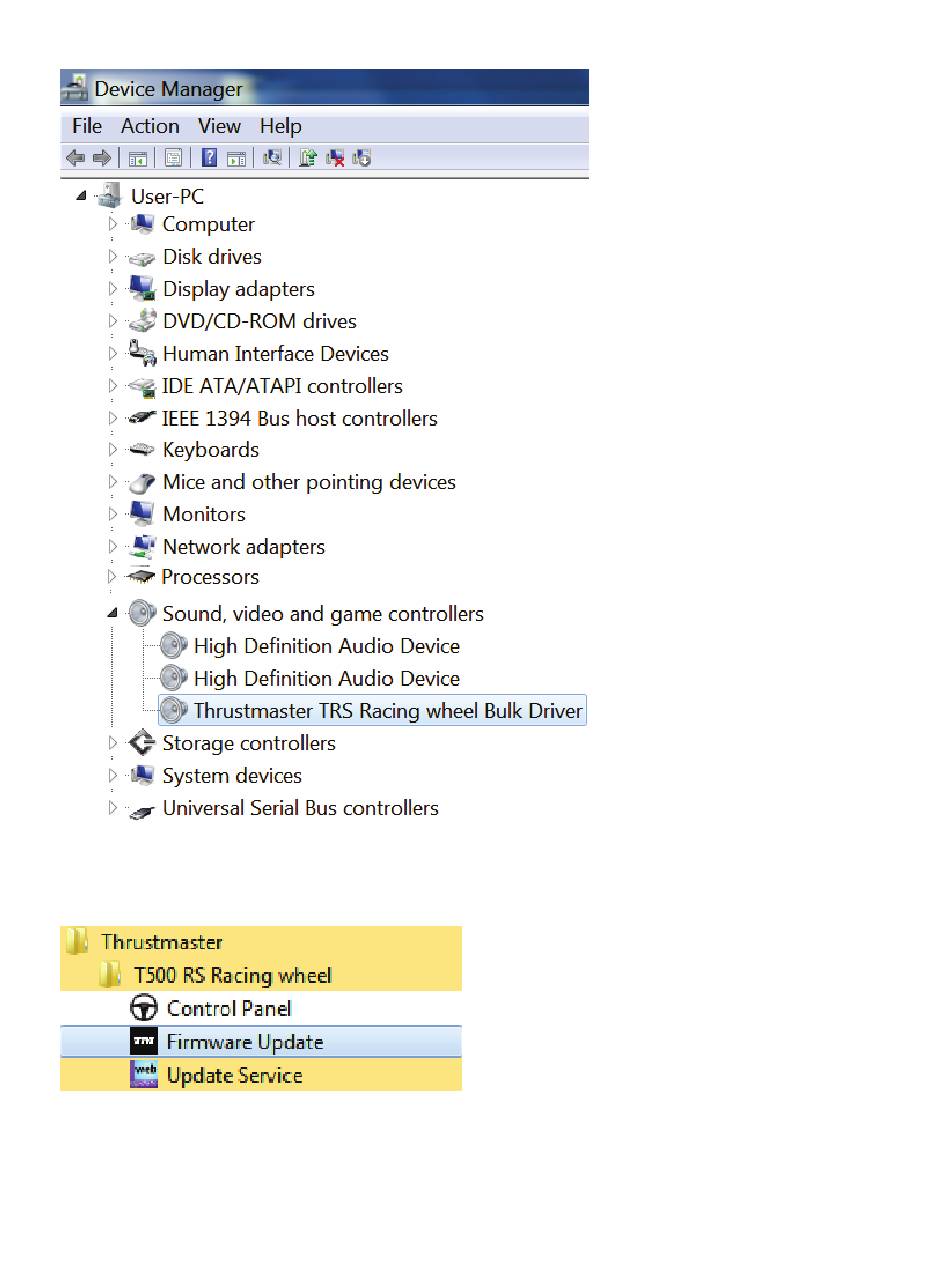This screenshot has width=950, height=1267.
Task: Open the View menu
Action: tap(219, 126)
